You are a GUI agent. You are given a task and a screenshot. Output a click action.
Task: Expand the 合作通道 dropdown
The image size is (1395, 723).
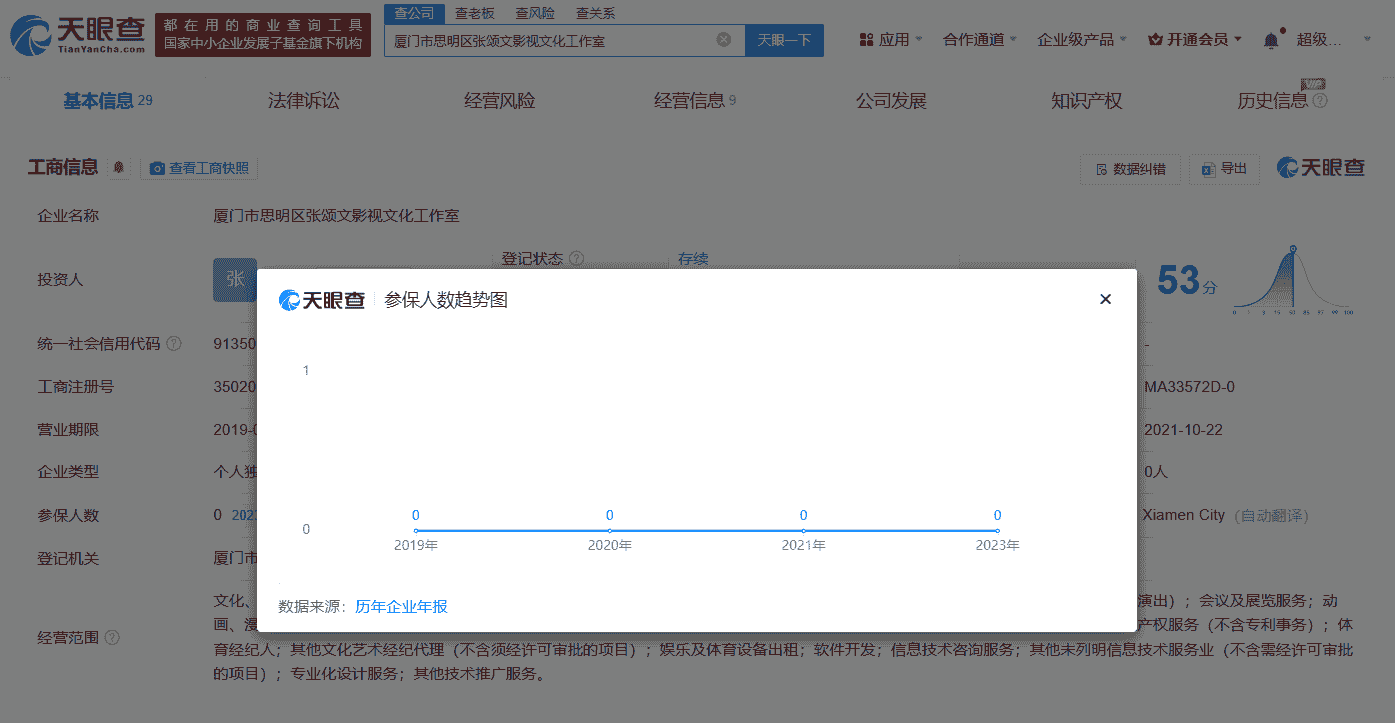(979, 40)
